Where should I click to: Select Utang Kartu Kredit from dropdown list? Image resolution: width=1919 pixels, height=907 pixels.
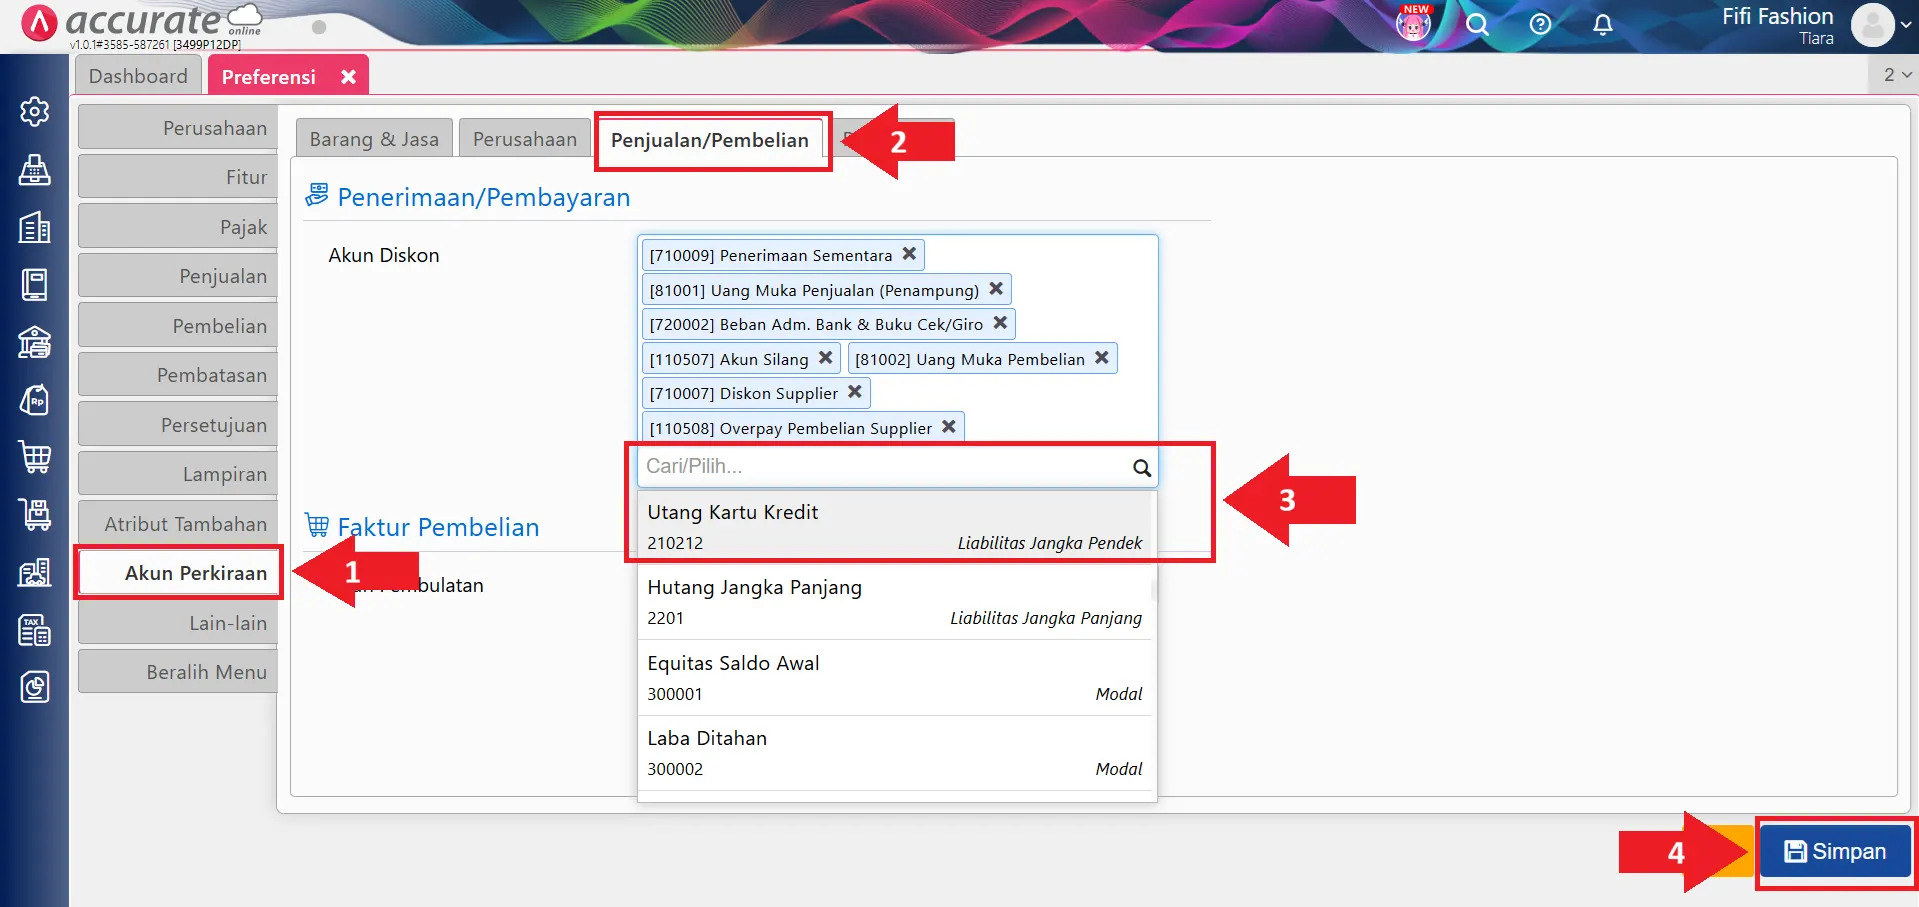pyautogui.click(x=893, y=526)
